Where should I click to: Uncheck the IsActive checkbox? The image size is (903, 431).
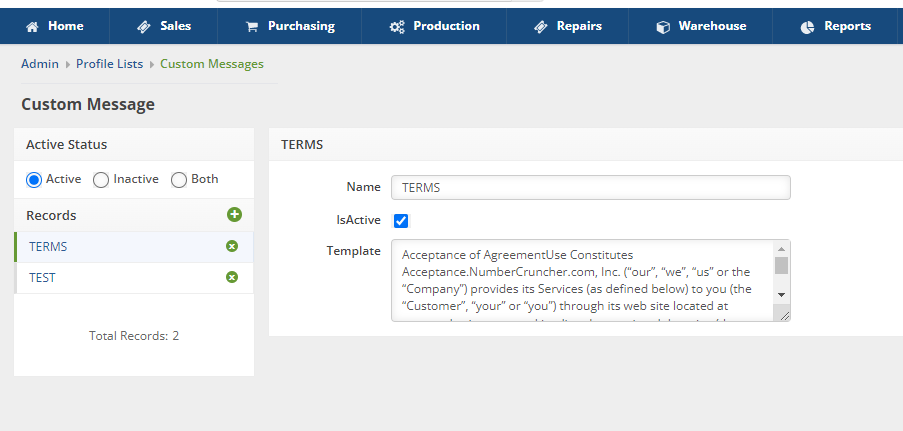[401, 221]
